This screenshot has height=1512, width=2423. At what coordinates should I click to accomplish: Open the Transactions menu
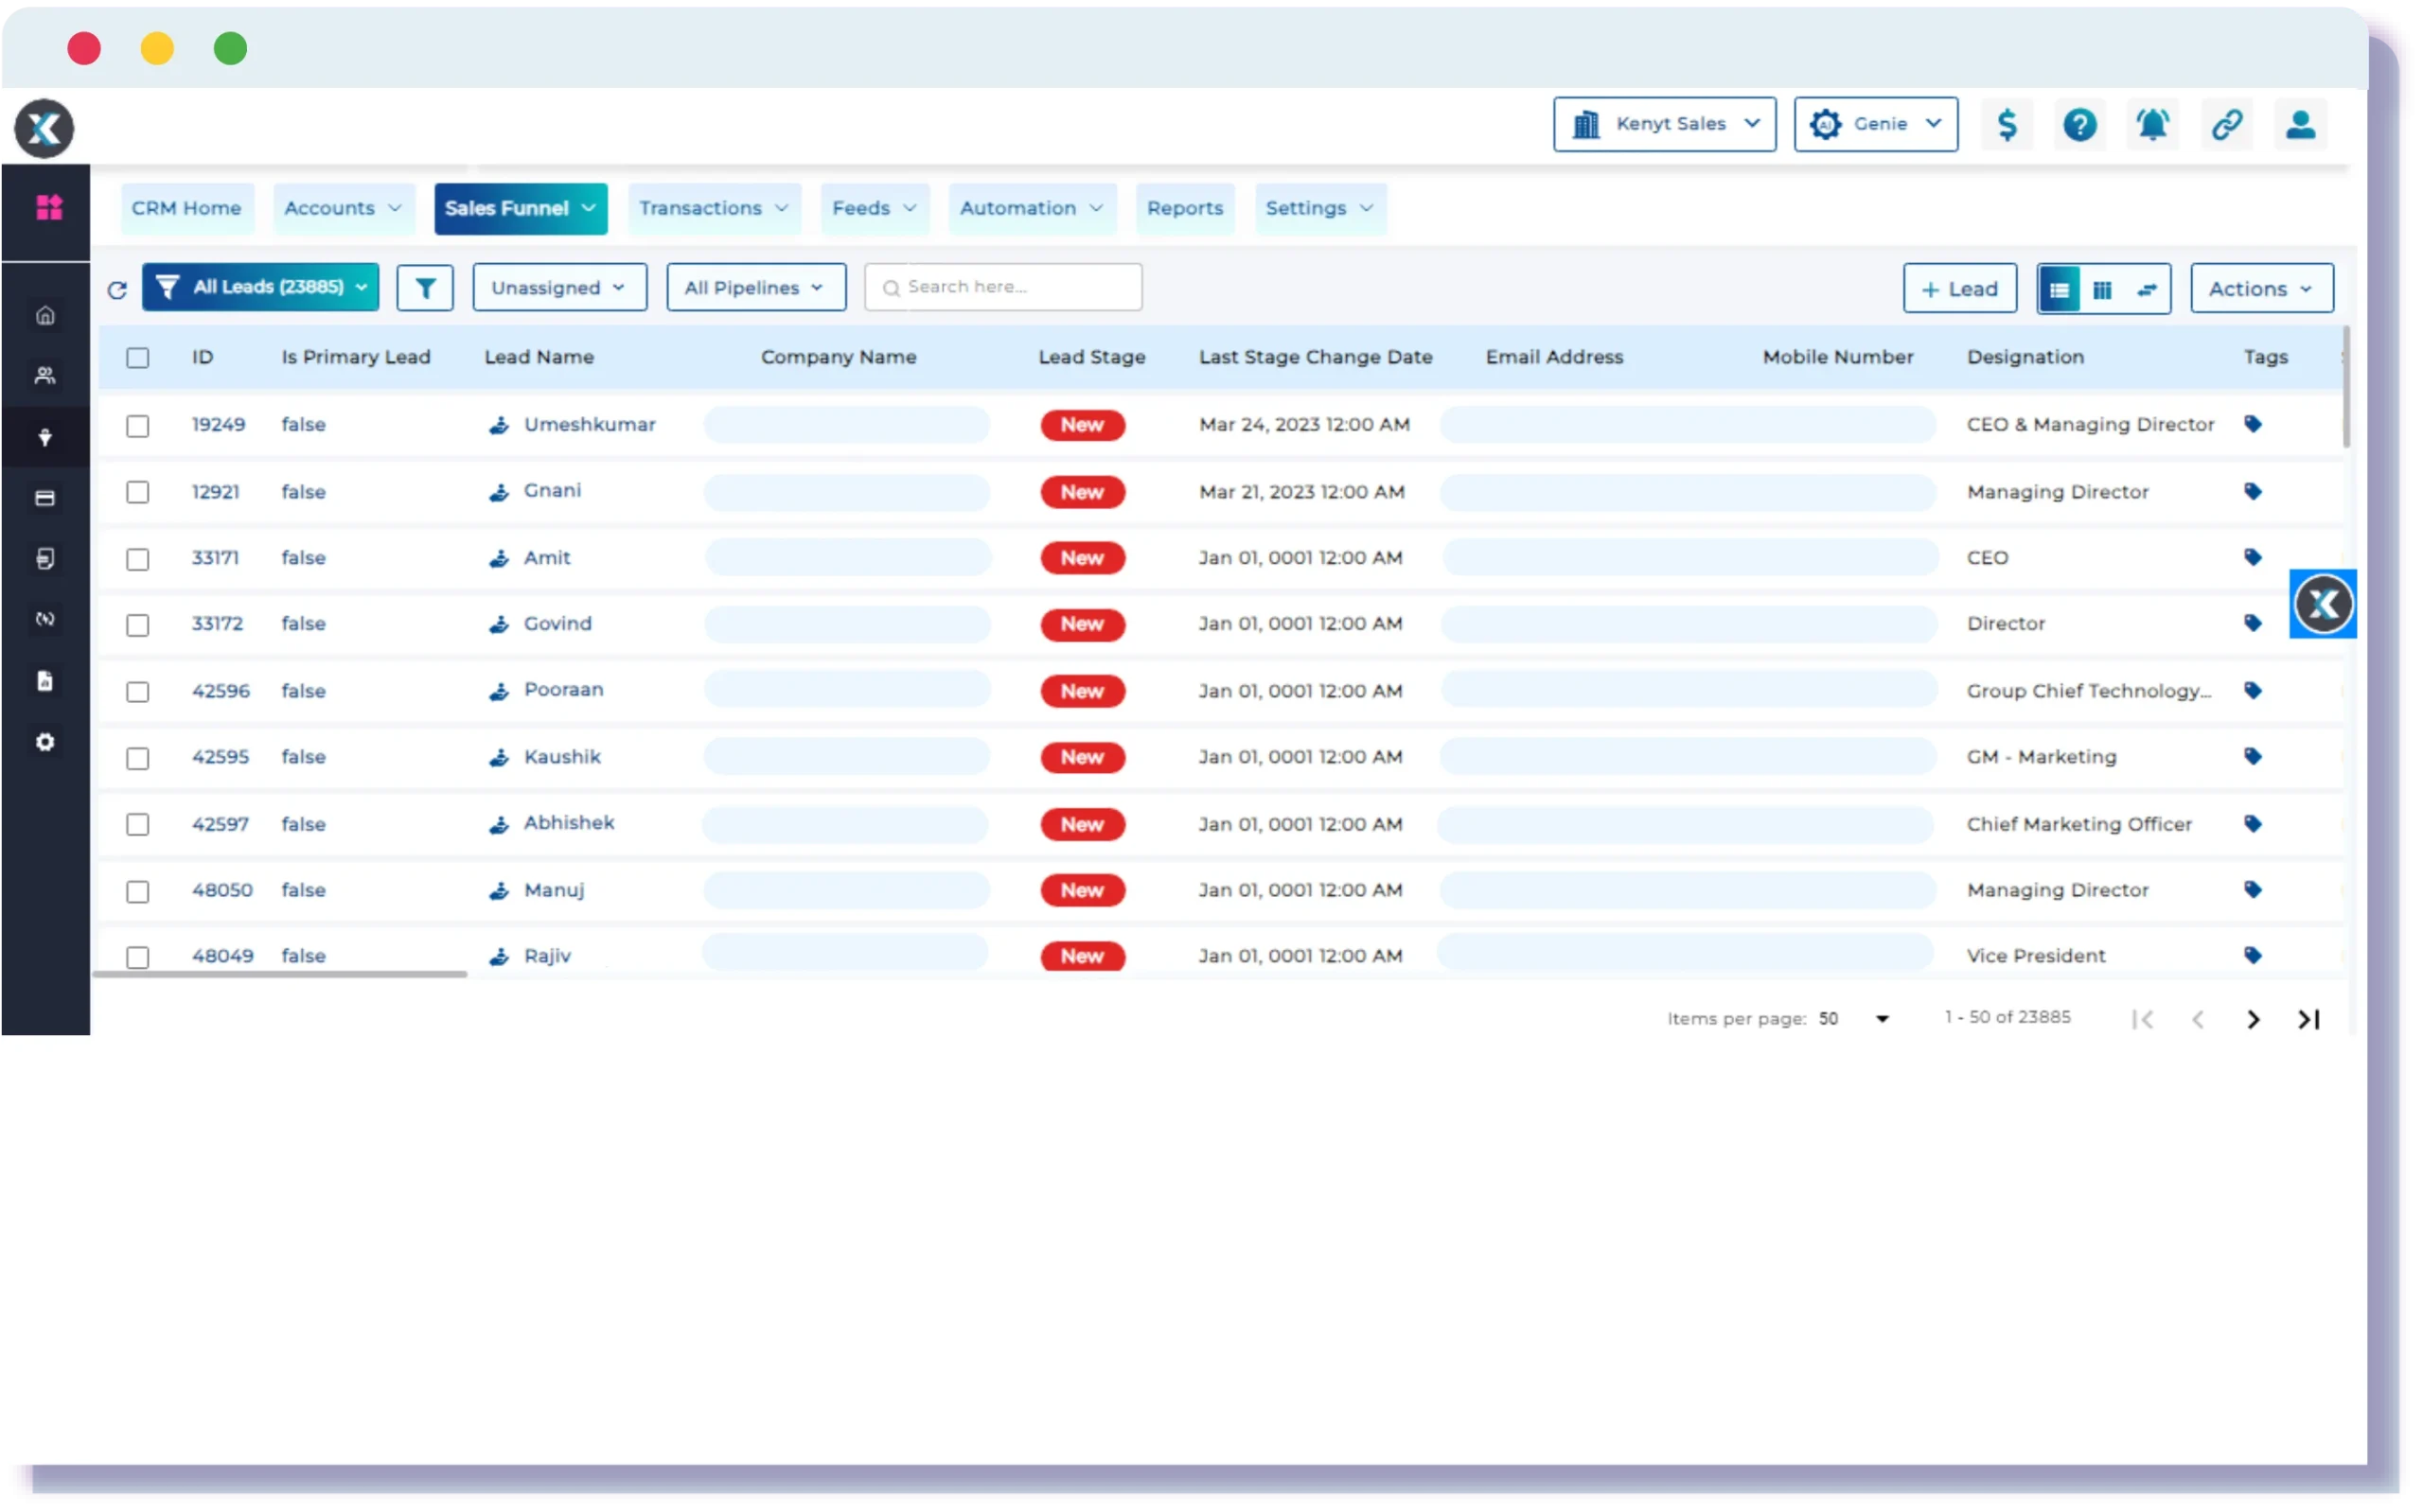[714, 208]
